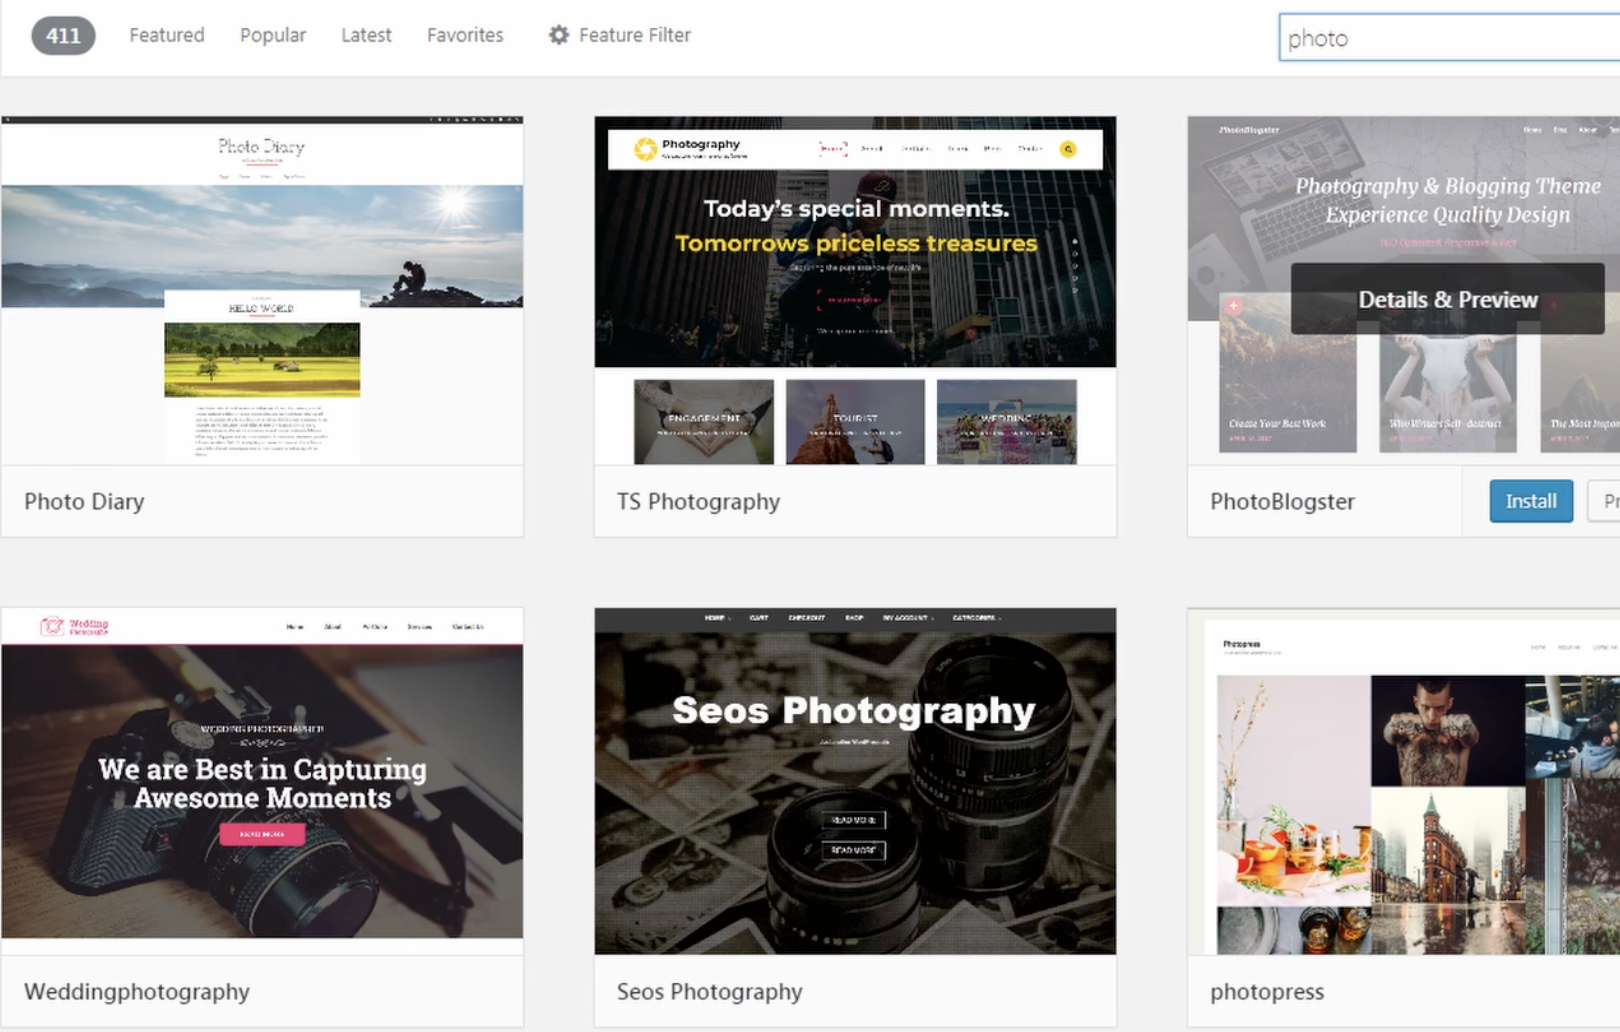Image resolution: width=1620 pixels, height=1032 pixels.
Task: Open the Seos Photography theme thumbnail
Action: [x=855, y=781]
